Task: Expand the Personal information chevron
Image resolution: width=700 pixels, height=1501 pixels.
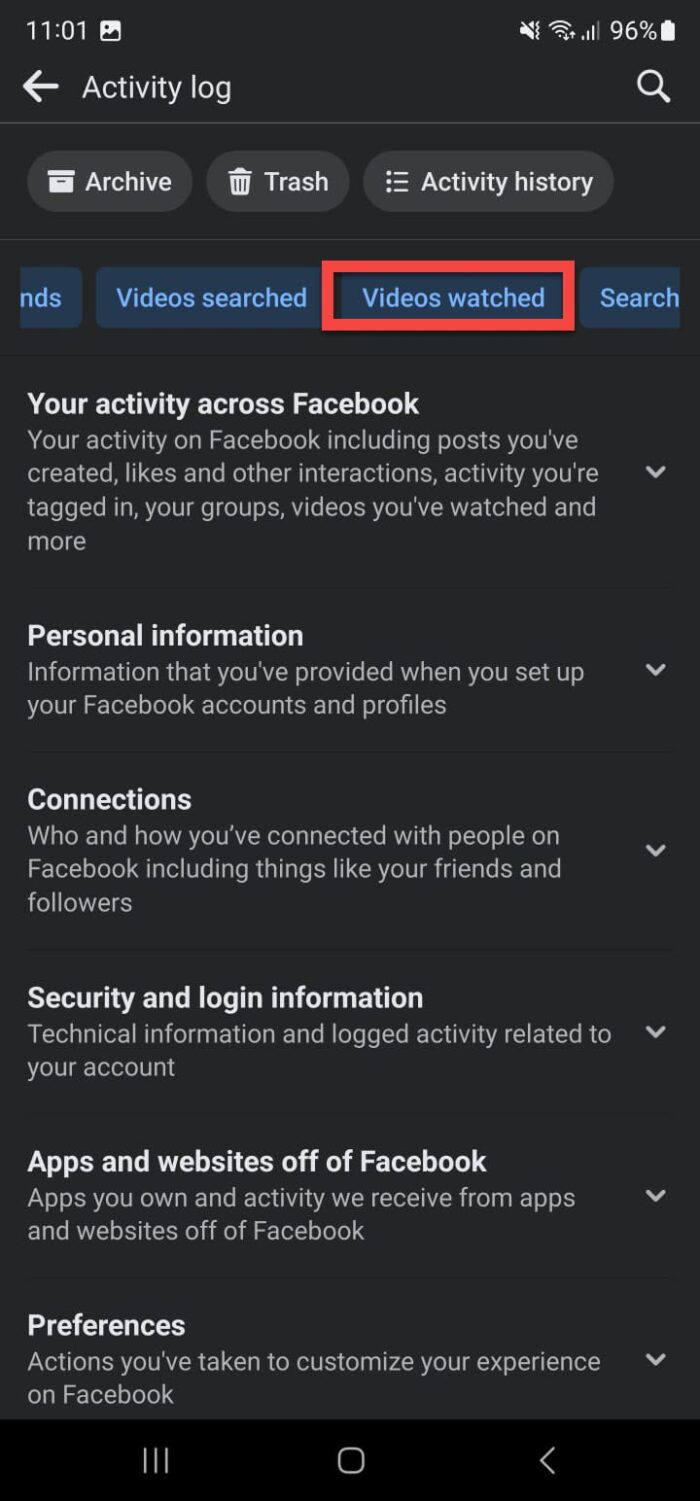Action: 655,670
